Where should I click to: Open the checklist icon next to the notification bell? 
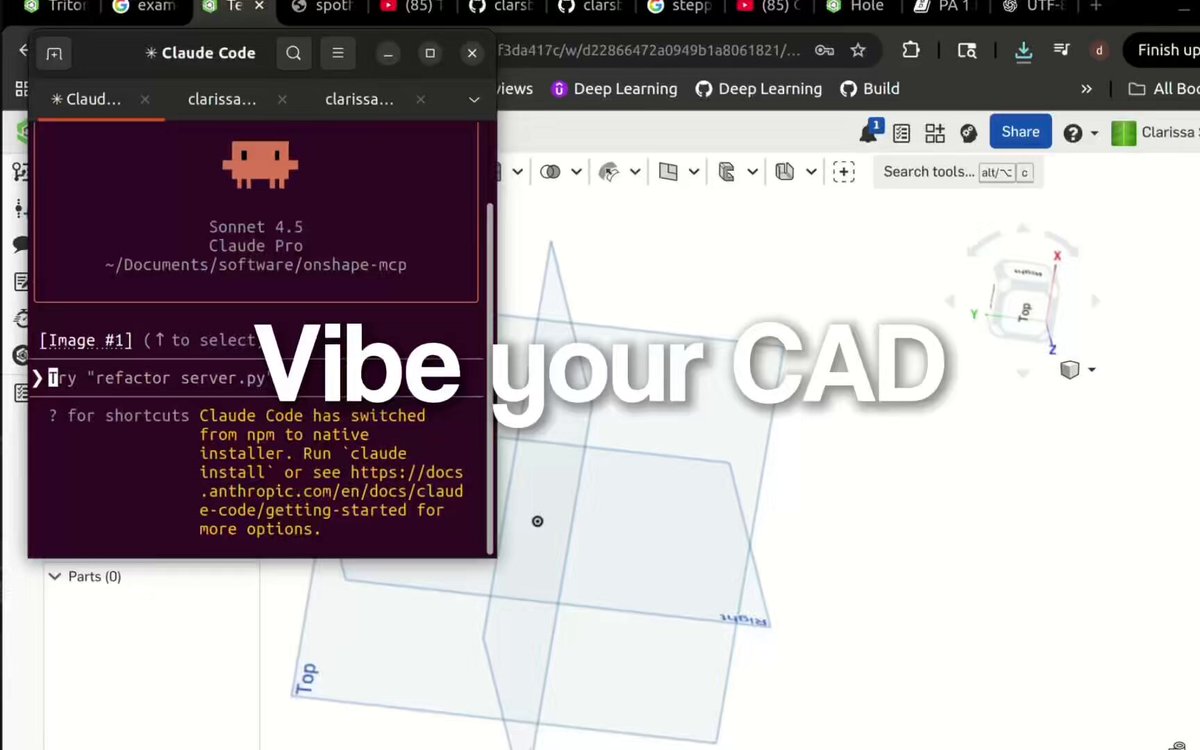[x=902, y=133]
